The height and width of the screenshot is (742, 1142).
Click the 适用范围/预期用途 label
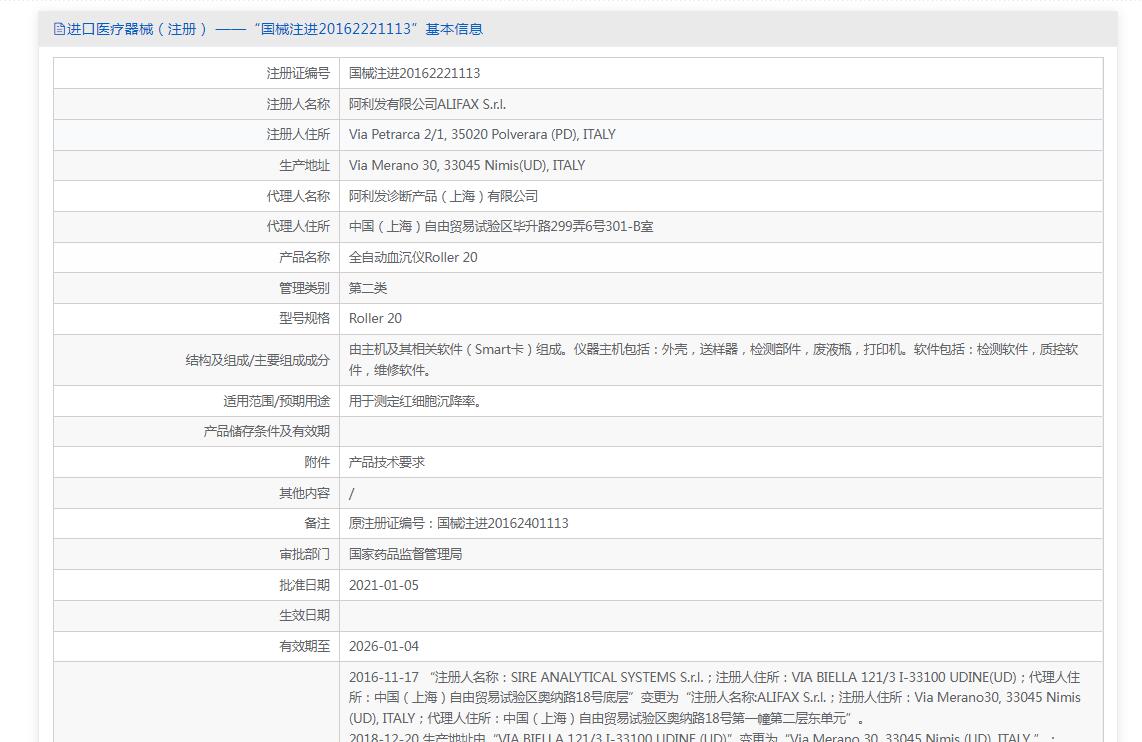click(277, 401)
